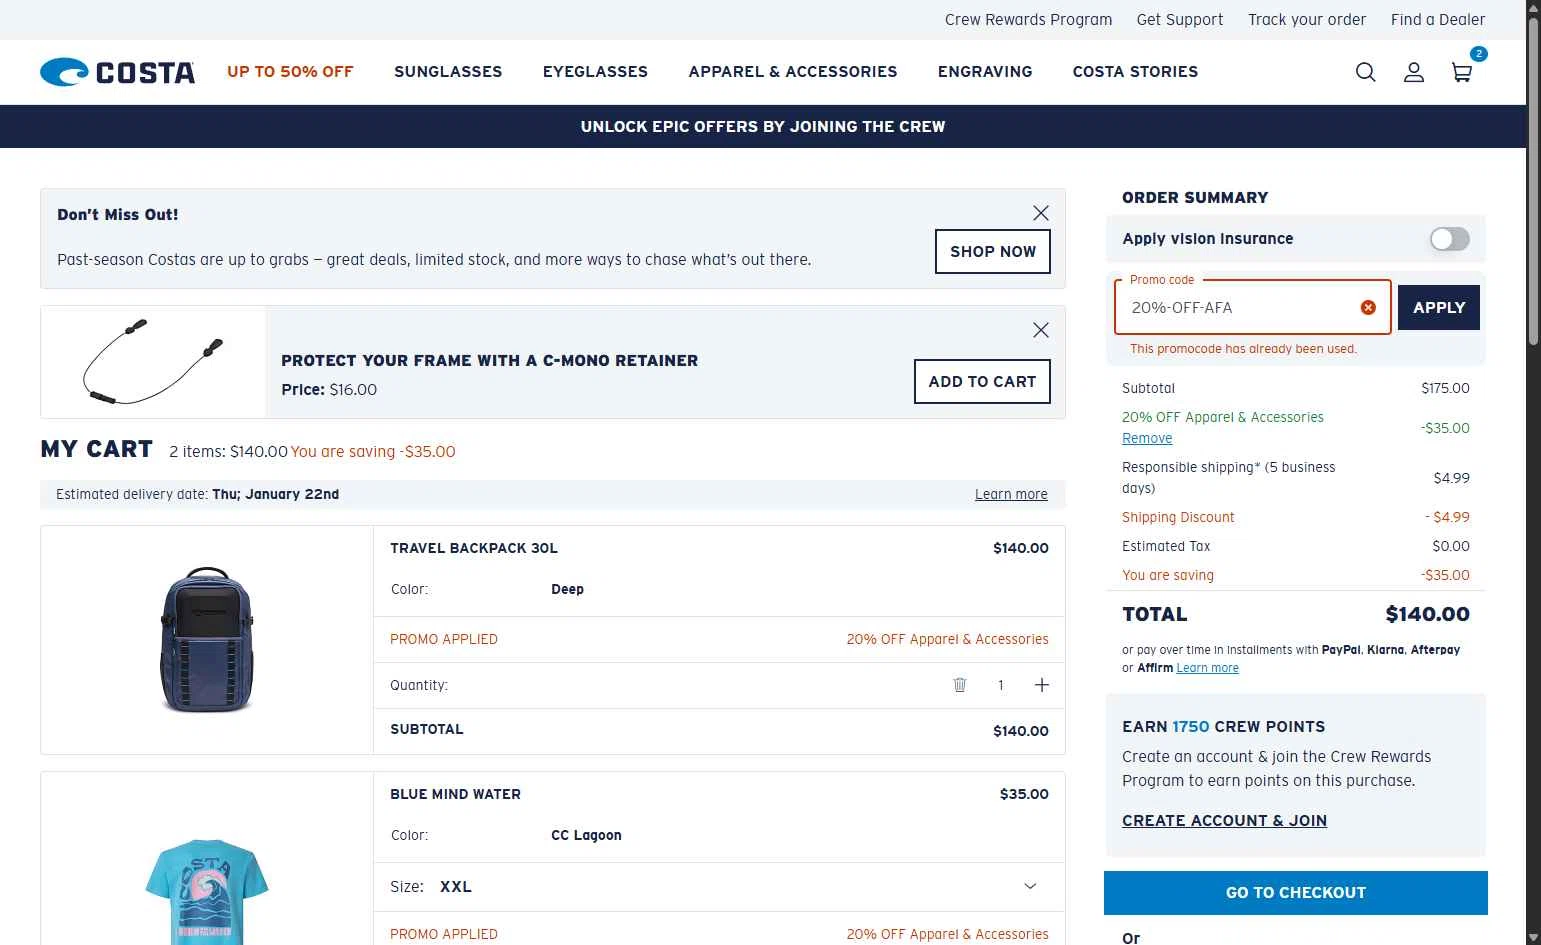Click the page vertical scrollbar
1541x945 pixels.
click(1533, 182)
